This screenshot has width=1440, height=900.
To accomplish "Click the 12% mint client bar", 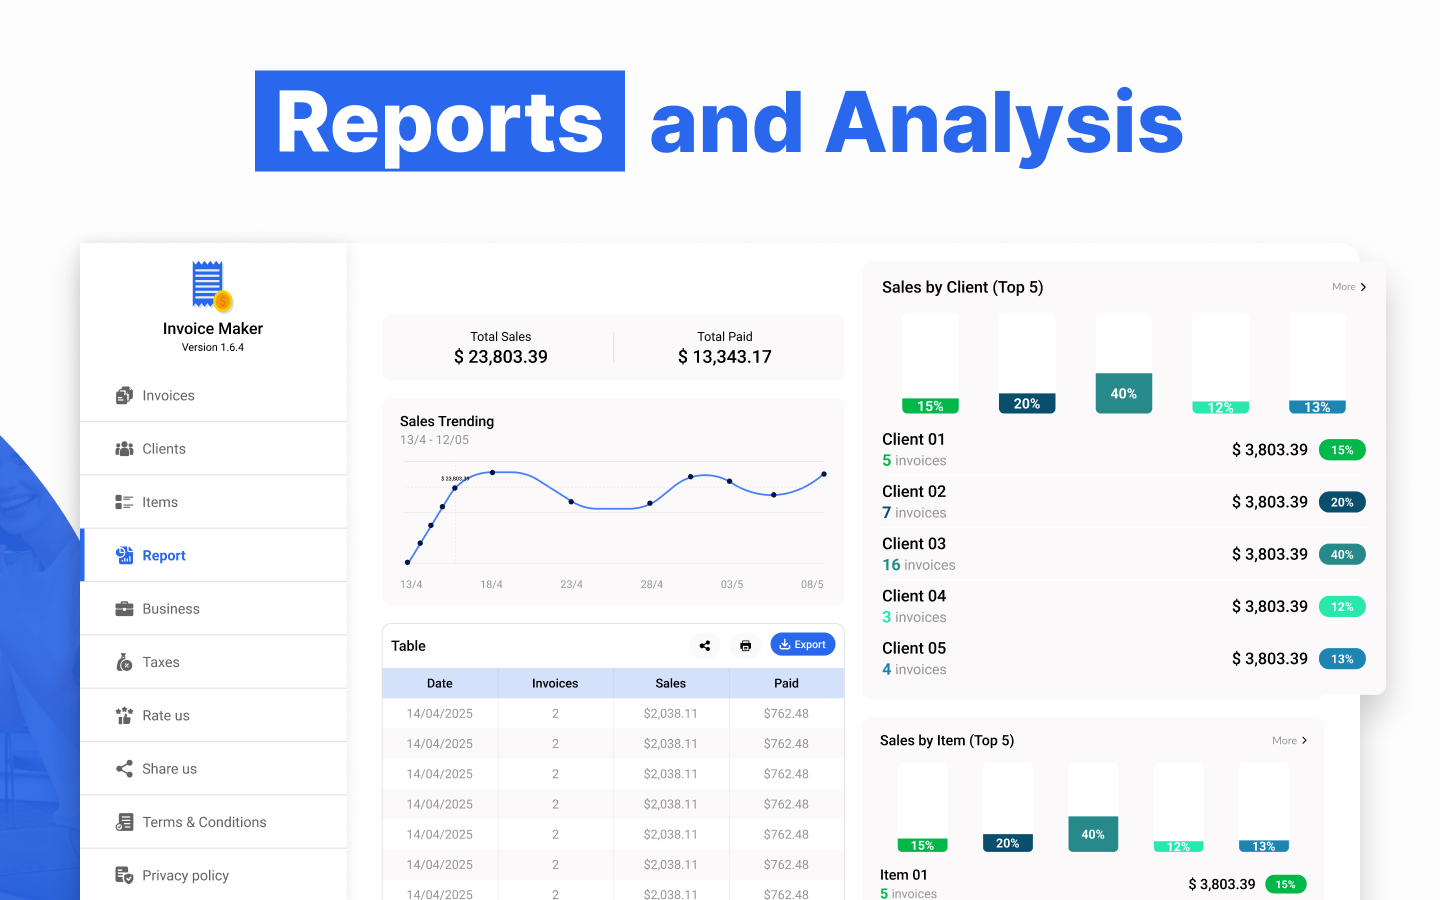I will tap(1221, 408).
